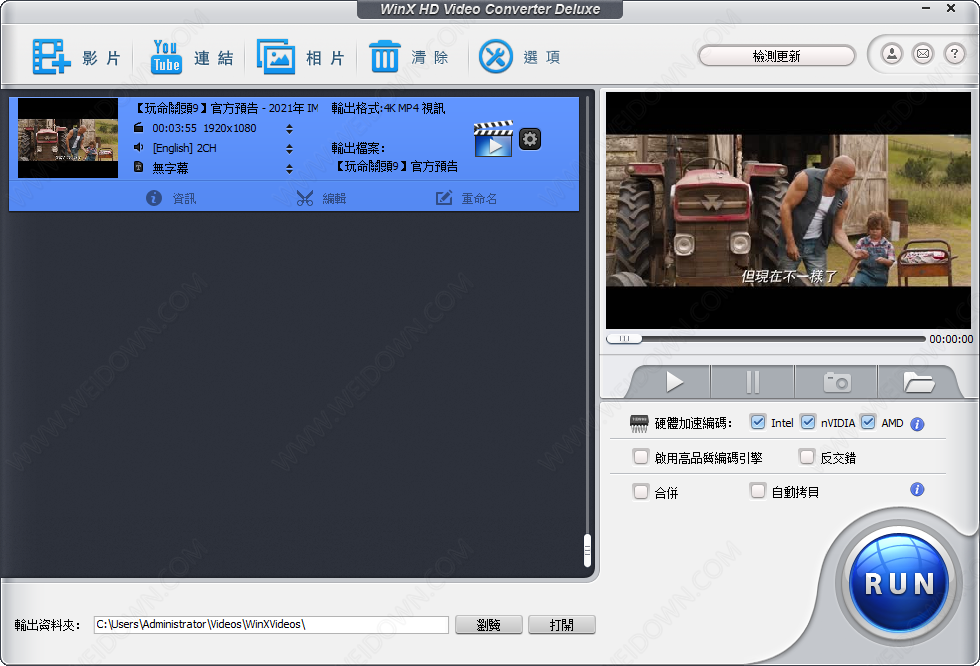
Task: Uncheck the Intel hardware acceleration checkbox
Action: tap(758, 422)
